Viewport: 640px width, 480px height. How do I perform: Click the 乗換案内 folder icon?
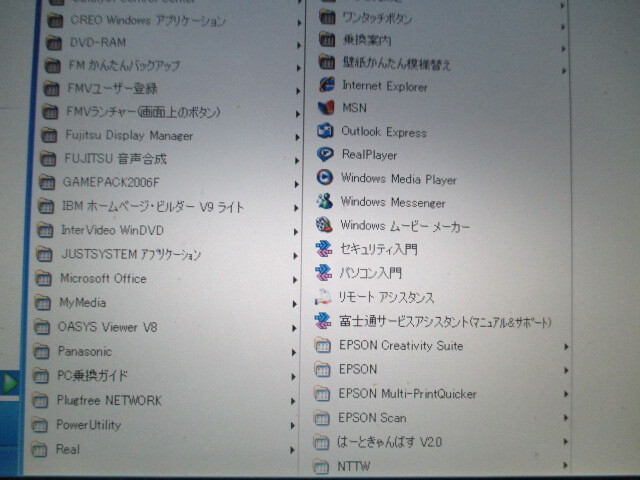point(327,39)
